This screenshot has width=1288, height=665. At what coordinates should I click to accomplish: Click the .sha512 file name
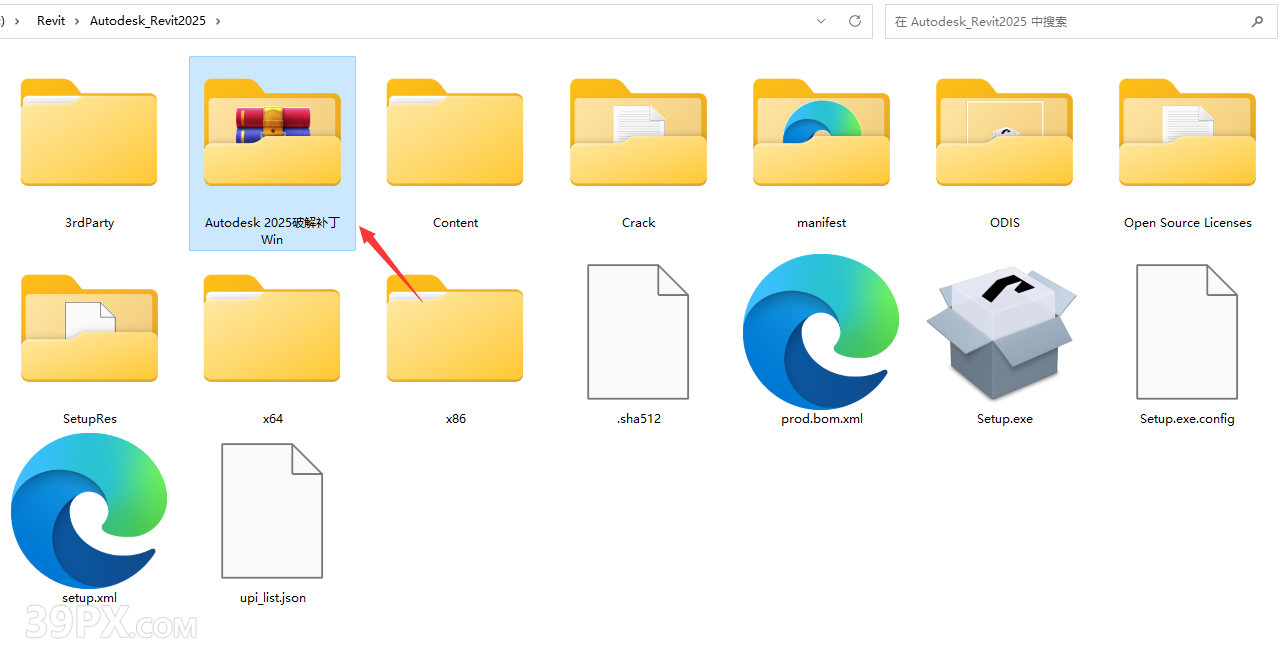638,419
